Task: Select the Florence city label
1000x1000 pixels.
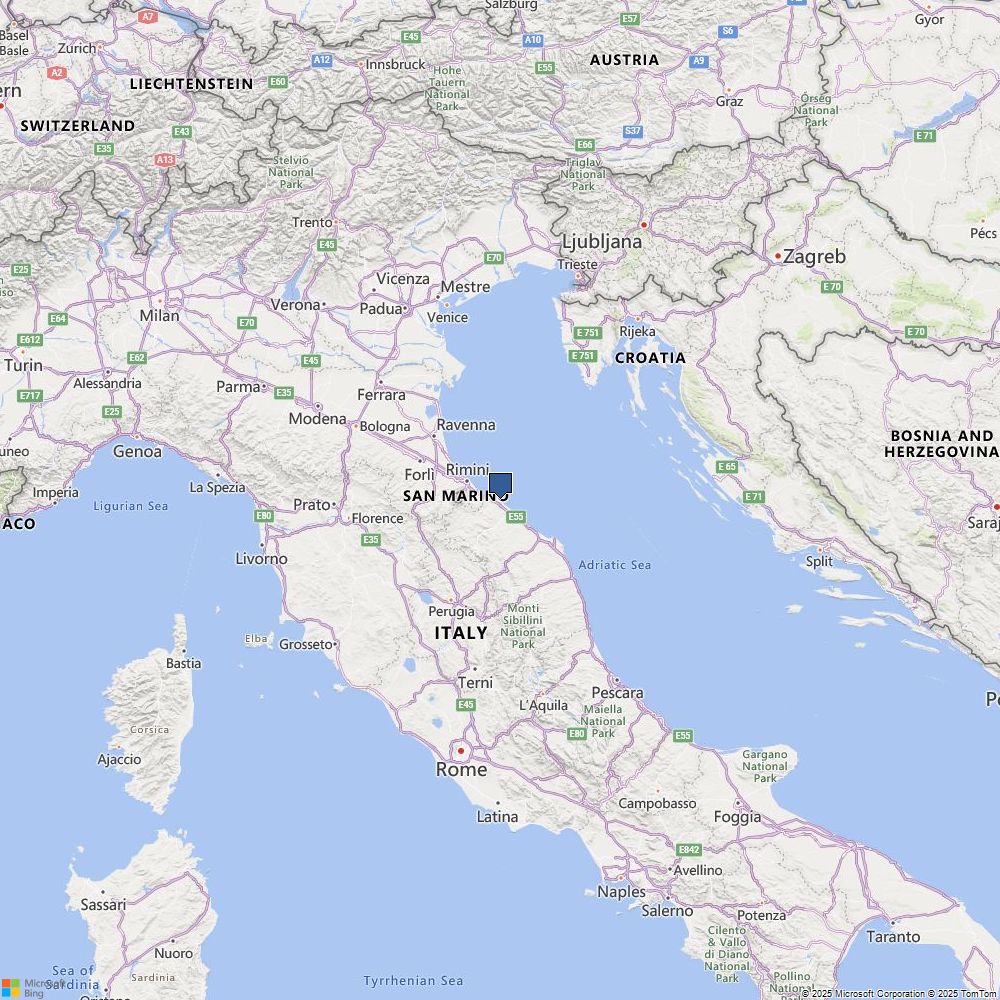Action: point(378,518)
